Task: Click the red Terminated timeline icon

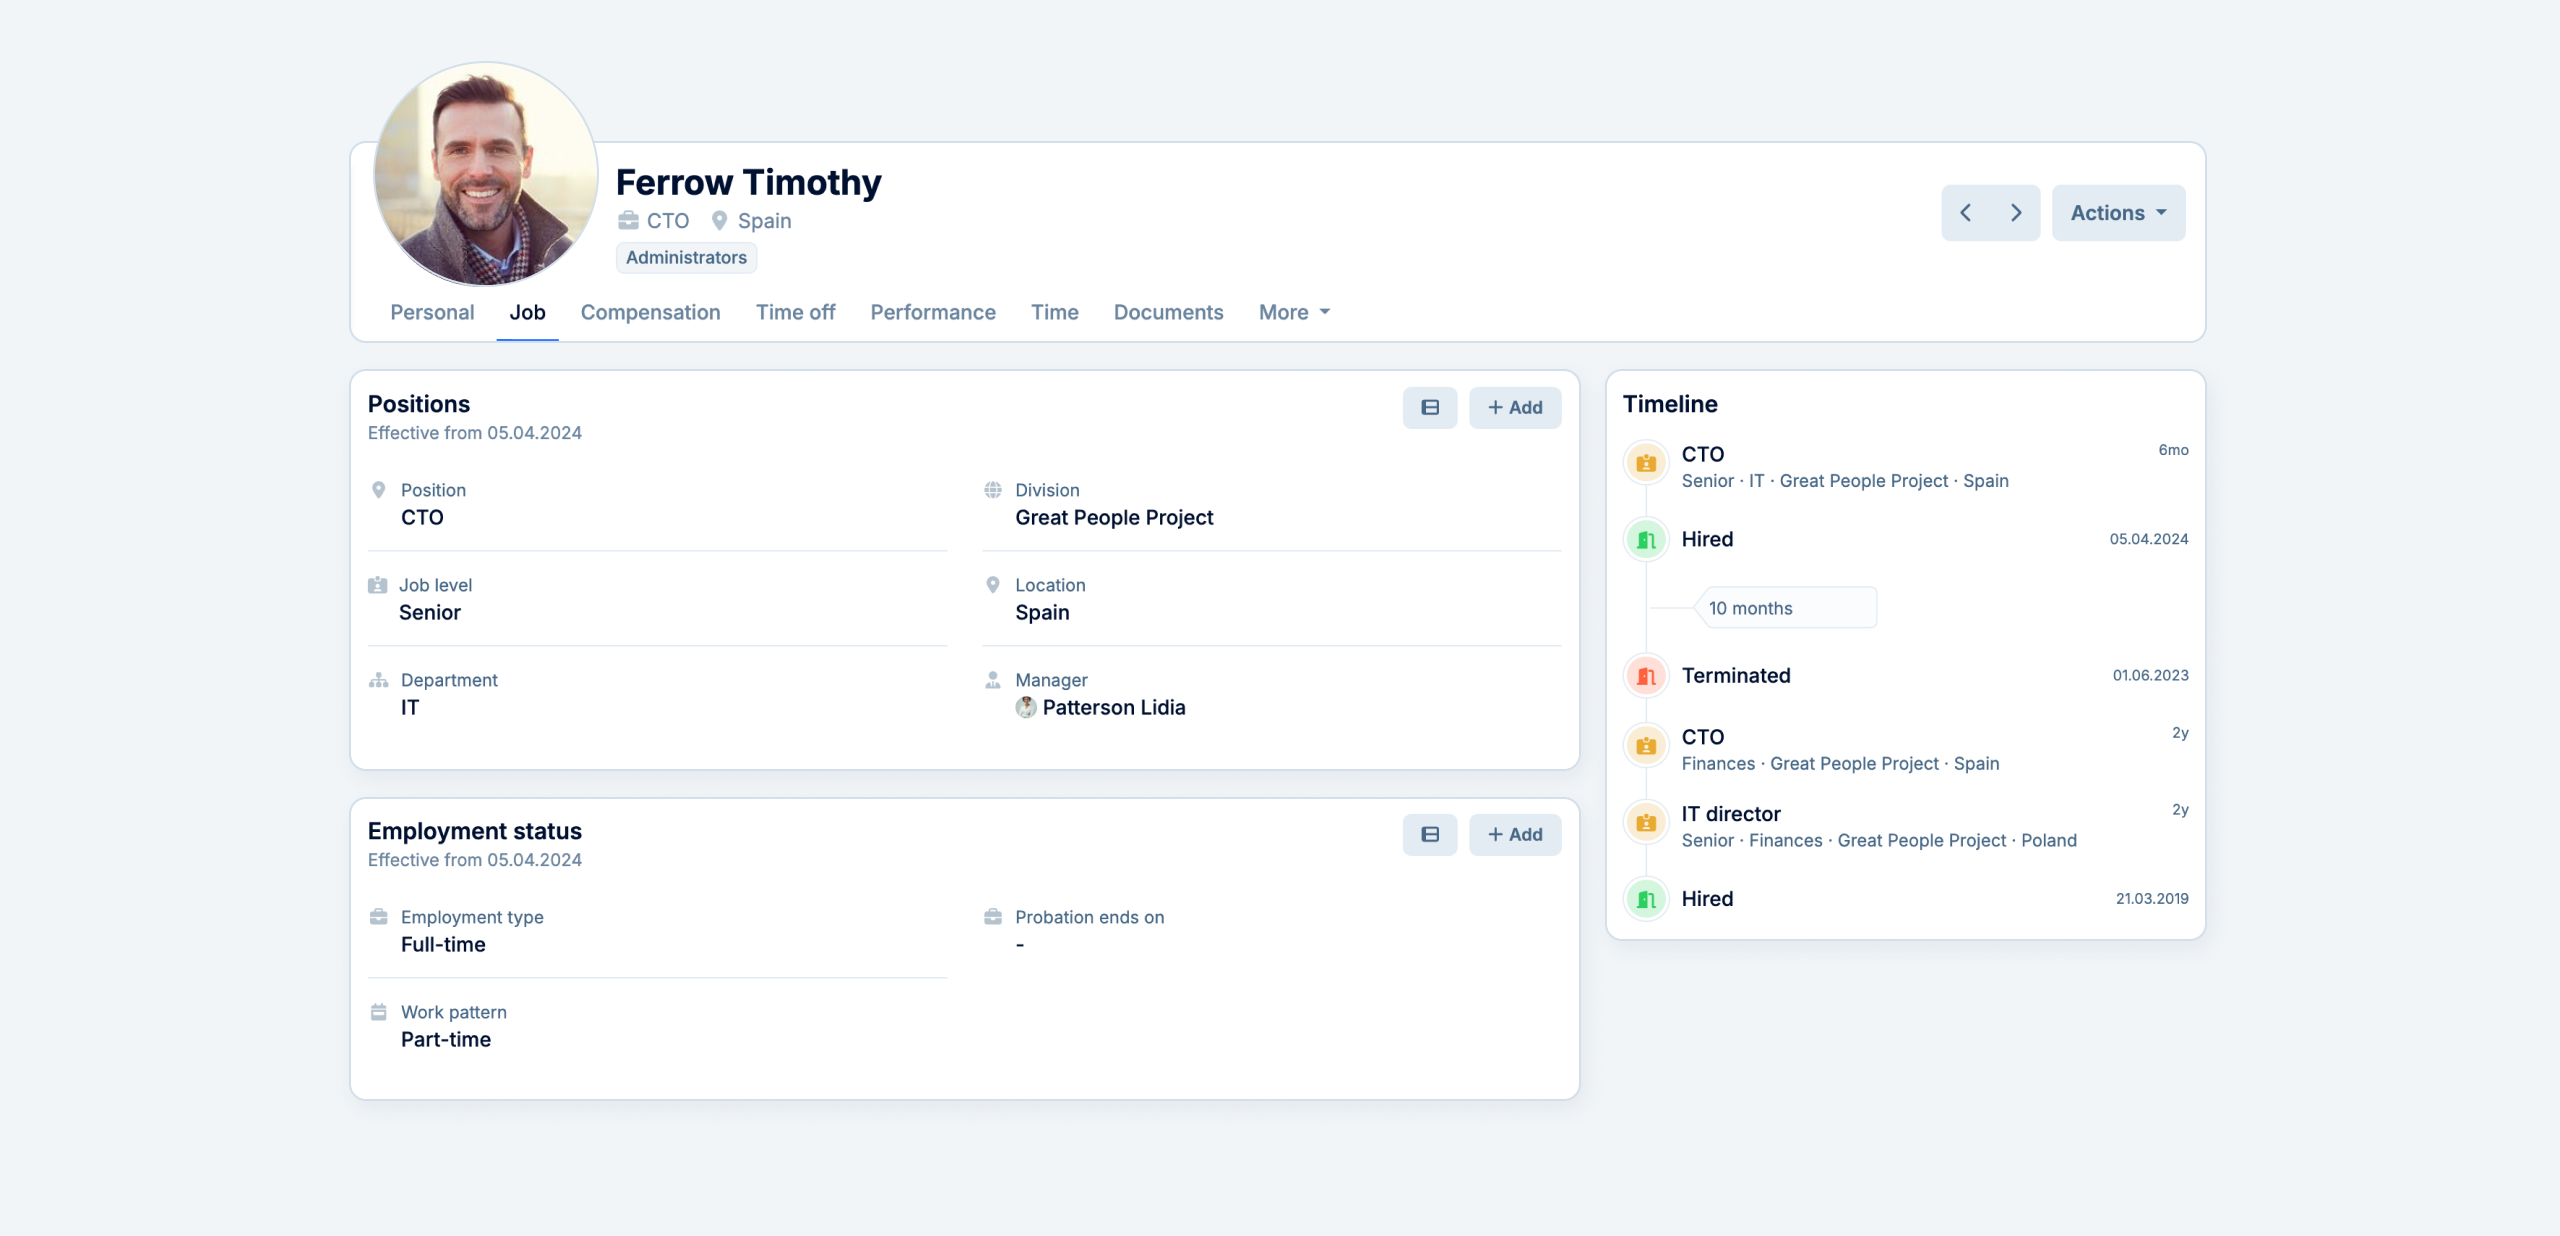Action: (1646, 676)
